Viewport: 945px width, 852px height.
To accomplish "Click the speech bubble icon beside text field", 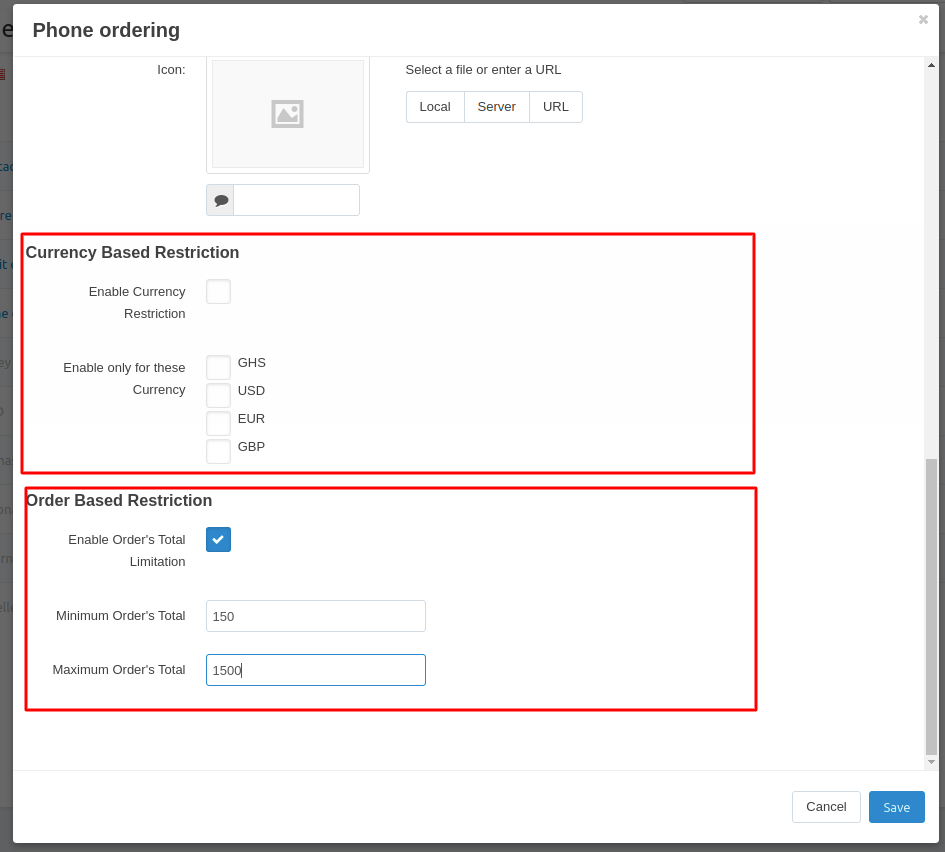I will point(220,200).
